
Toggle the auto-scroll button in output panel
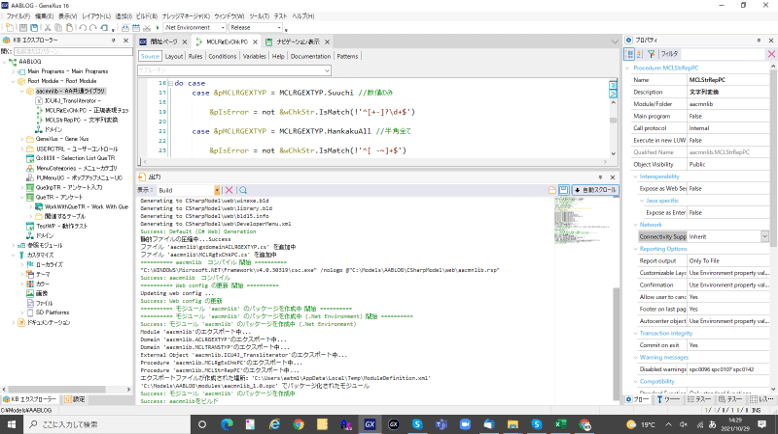595,190
